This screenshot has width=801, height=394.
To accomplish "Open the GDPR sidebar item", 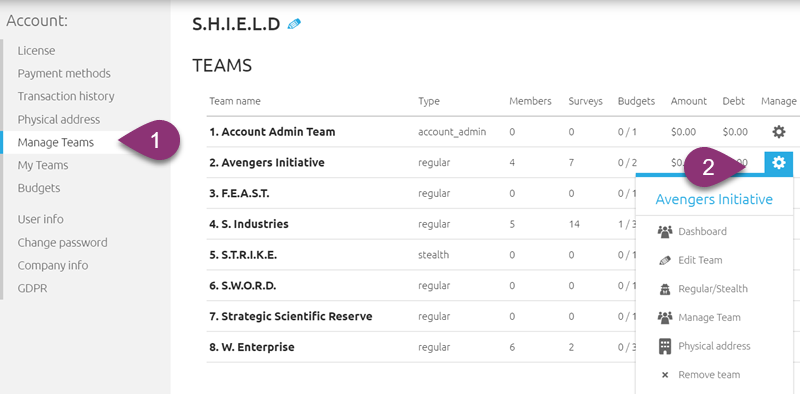I will tap(32, 288).
